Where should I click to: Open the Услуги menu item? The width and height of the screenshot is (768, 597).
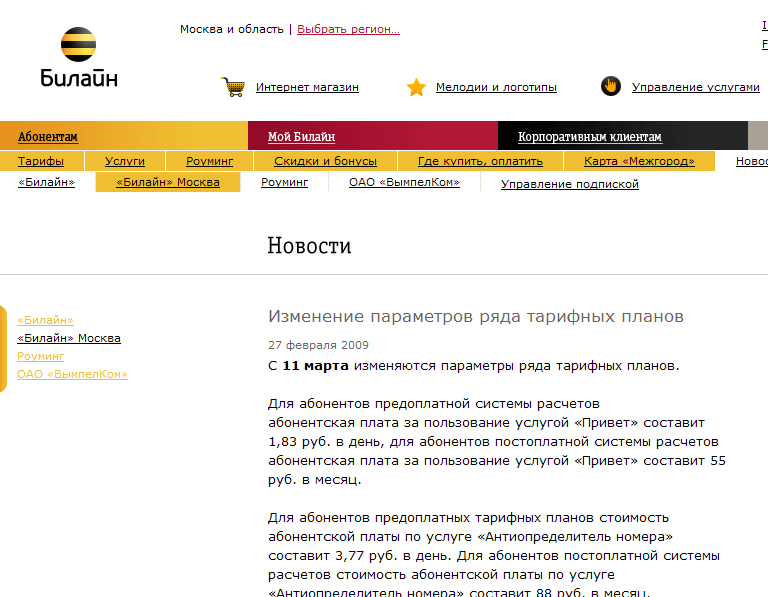pos(125,161)
